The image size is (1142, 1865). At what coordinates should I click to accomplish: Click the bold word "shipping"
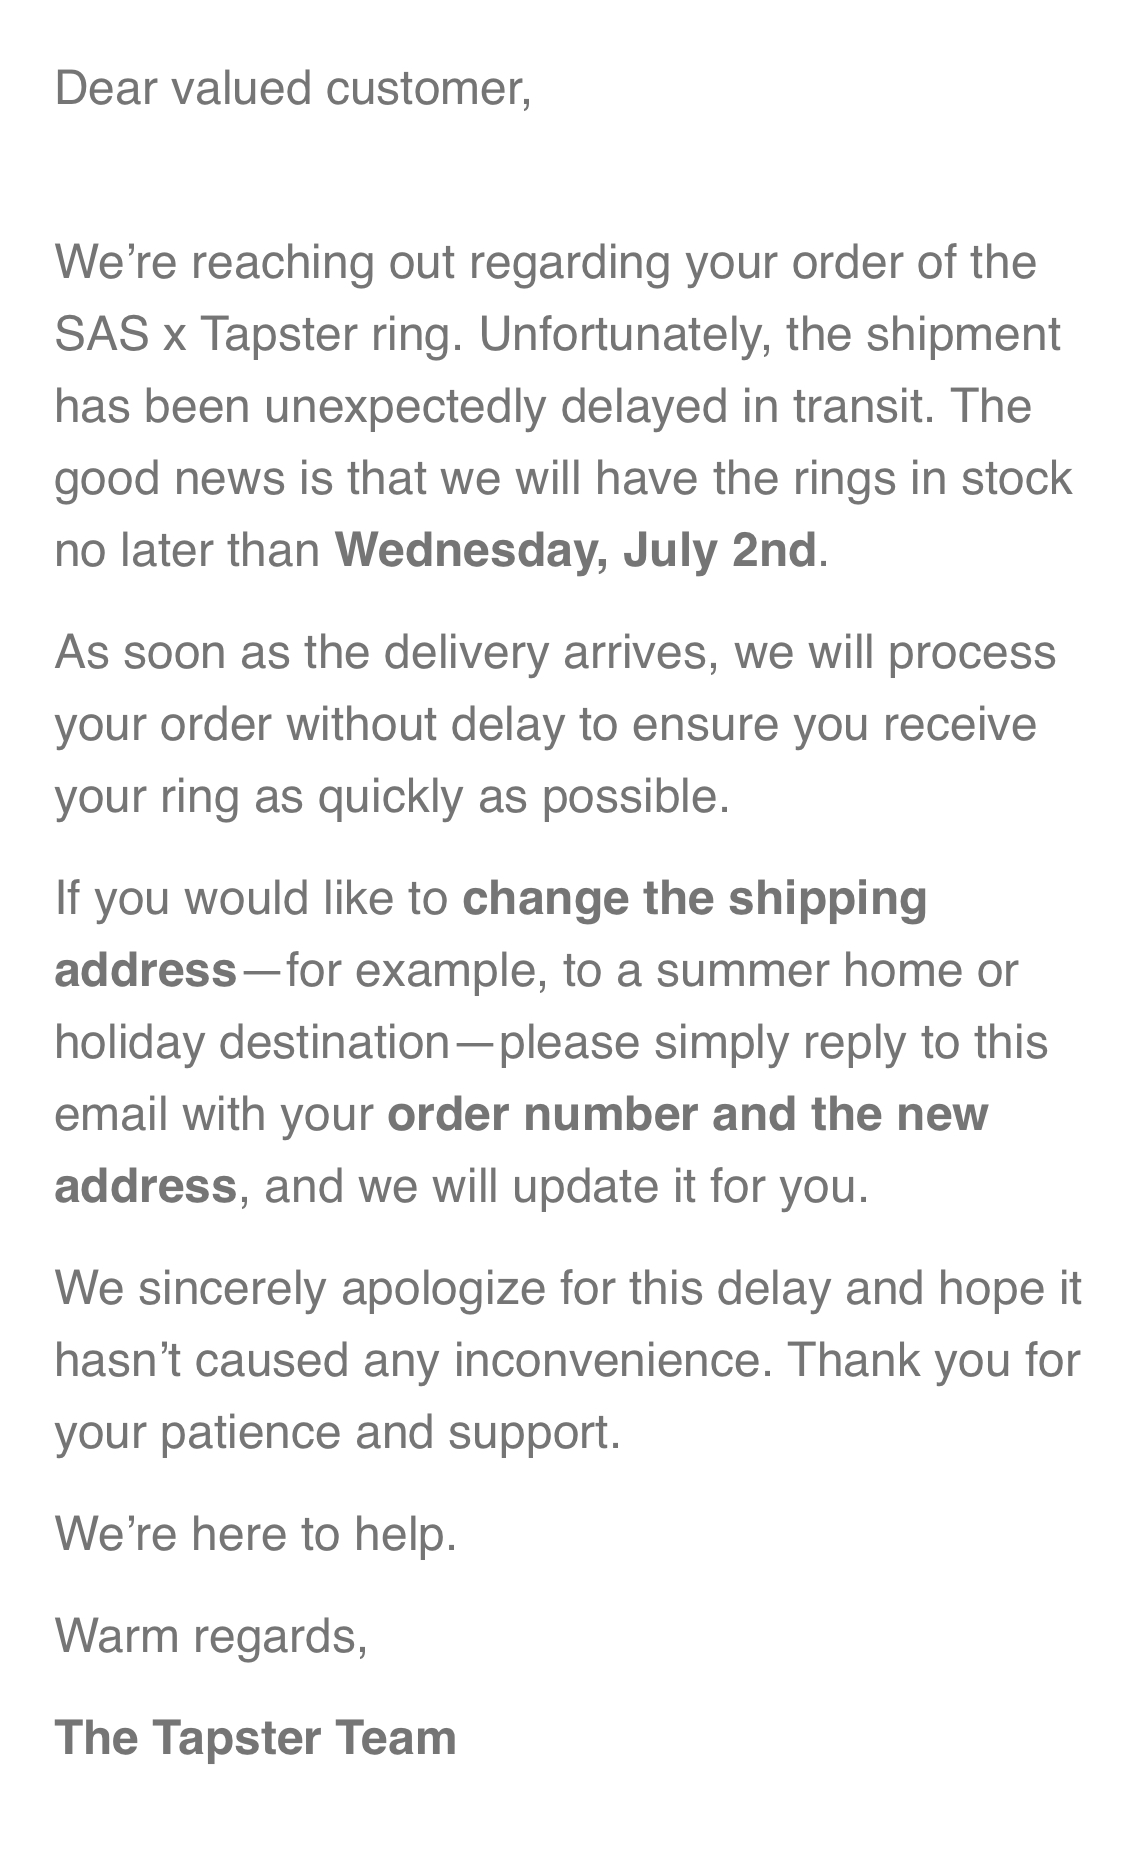click(827, 898)
